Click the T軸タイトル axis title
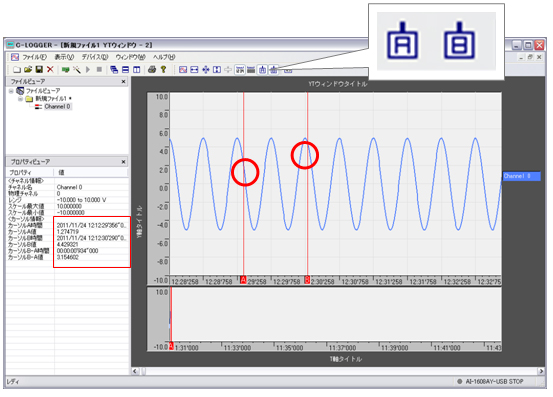 pos(346,359)
